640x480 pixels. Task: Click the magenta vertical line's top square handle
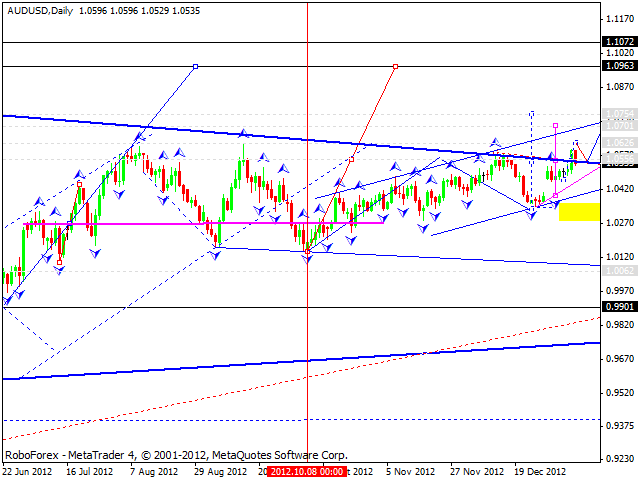coord(555,124)
